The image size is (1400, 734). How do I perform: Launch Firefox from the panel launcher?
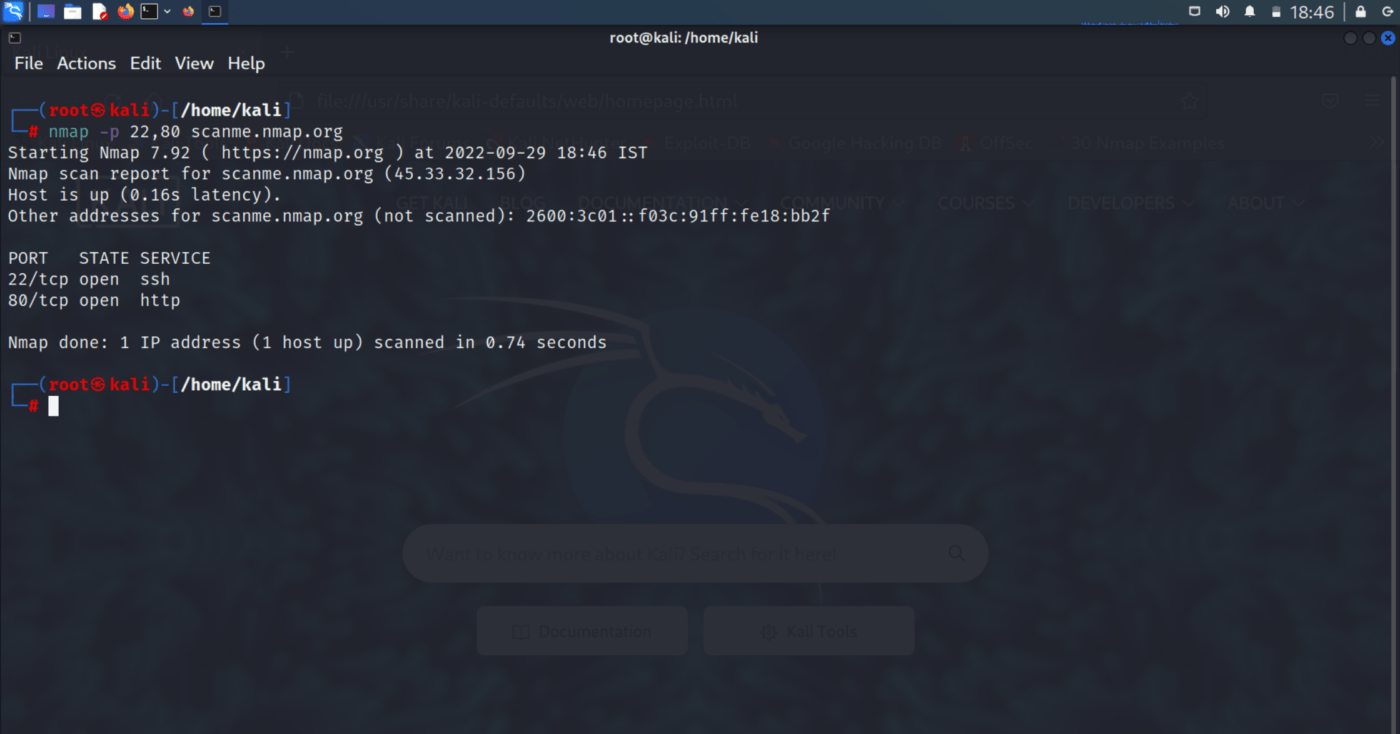pos(125,12)
